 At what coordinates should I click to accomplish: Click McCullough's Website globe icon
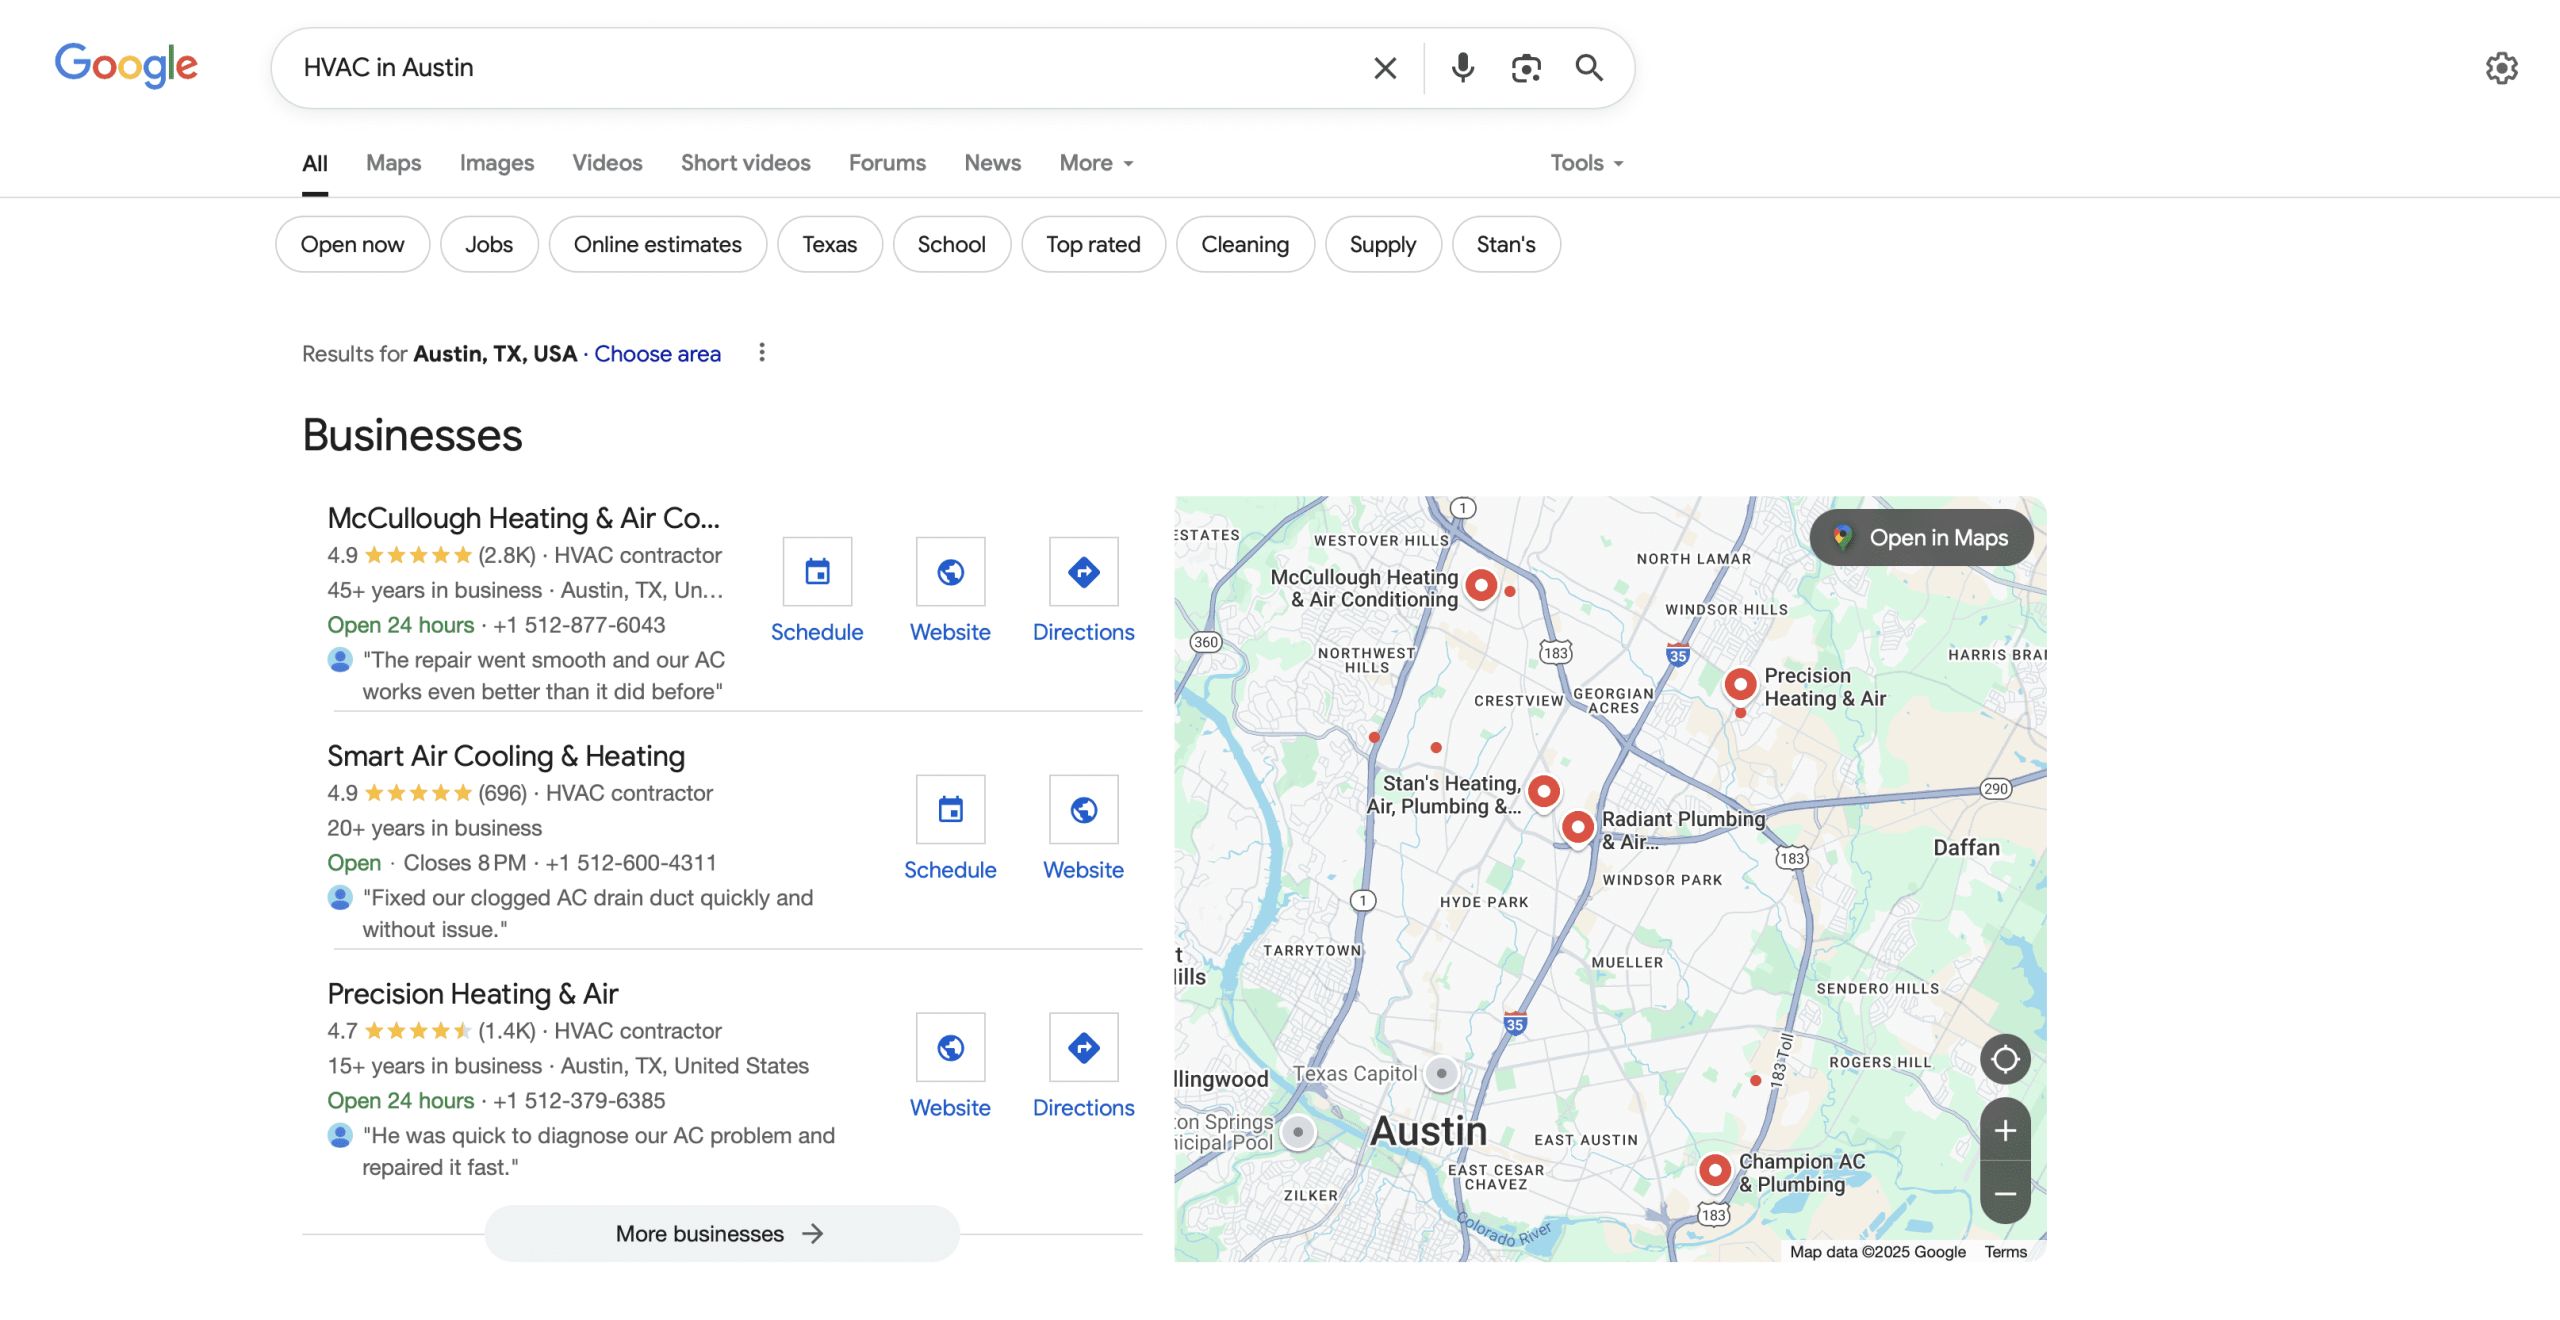click(x=950, y=572)
